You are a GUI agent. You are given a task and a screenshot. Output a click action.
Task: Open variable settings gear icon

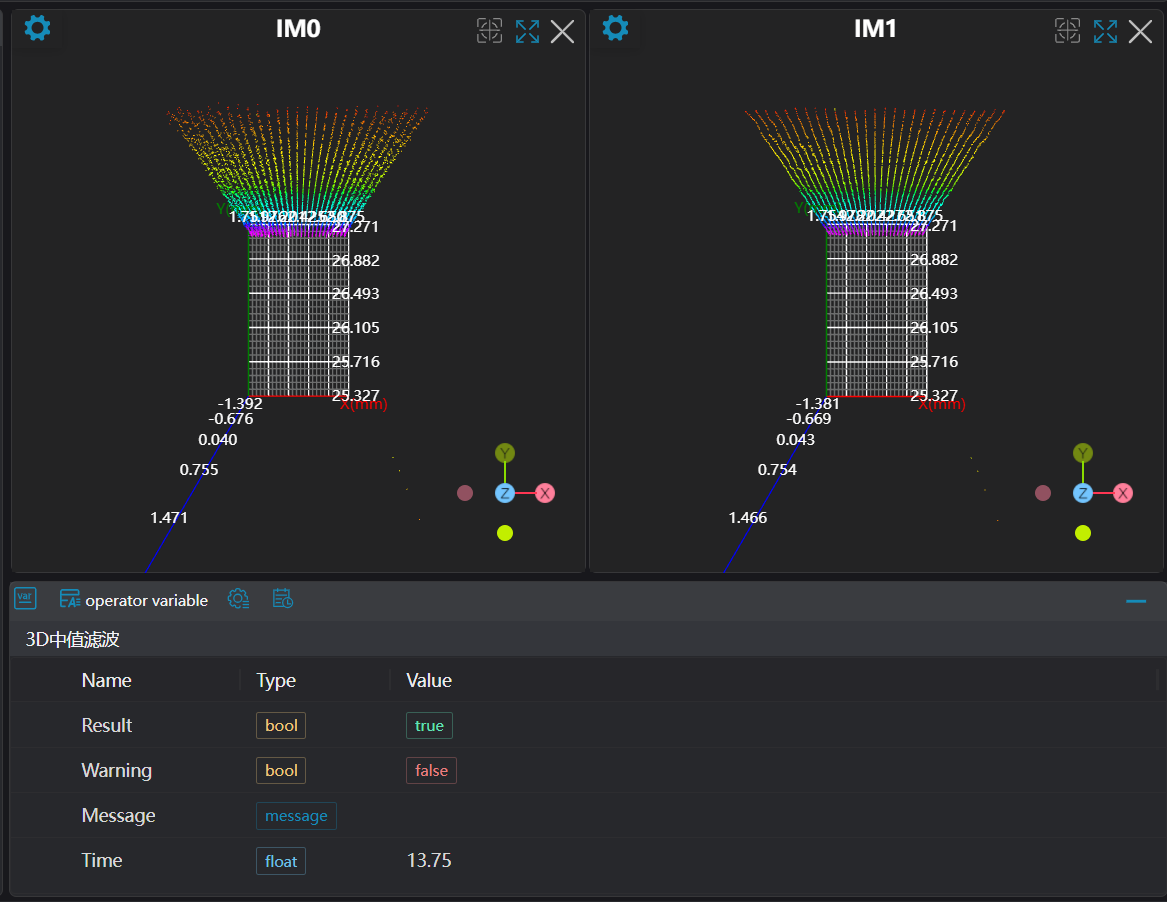point(238,599)
